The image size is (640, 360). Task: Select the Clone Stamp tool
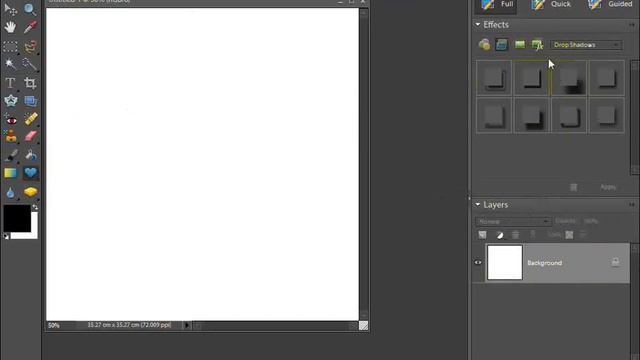(11, 136)
